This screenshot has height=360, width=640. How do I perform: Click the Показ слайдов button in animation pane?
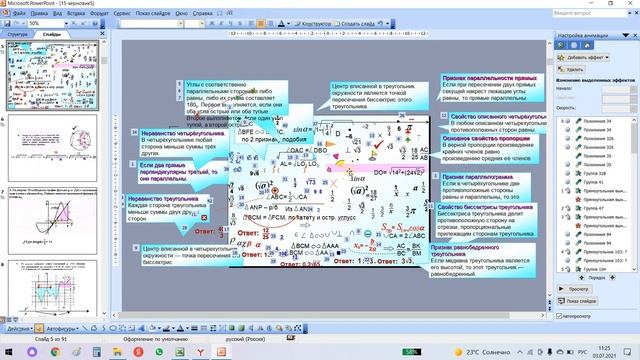578,301
